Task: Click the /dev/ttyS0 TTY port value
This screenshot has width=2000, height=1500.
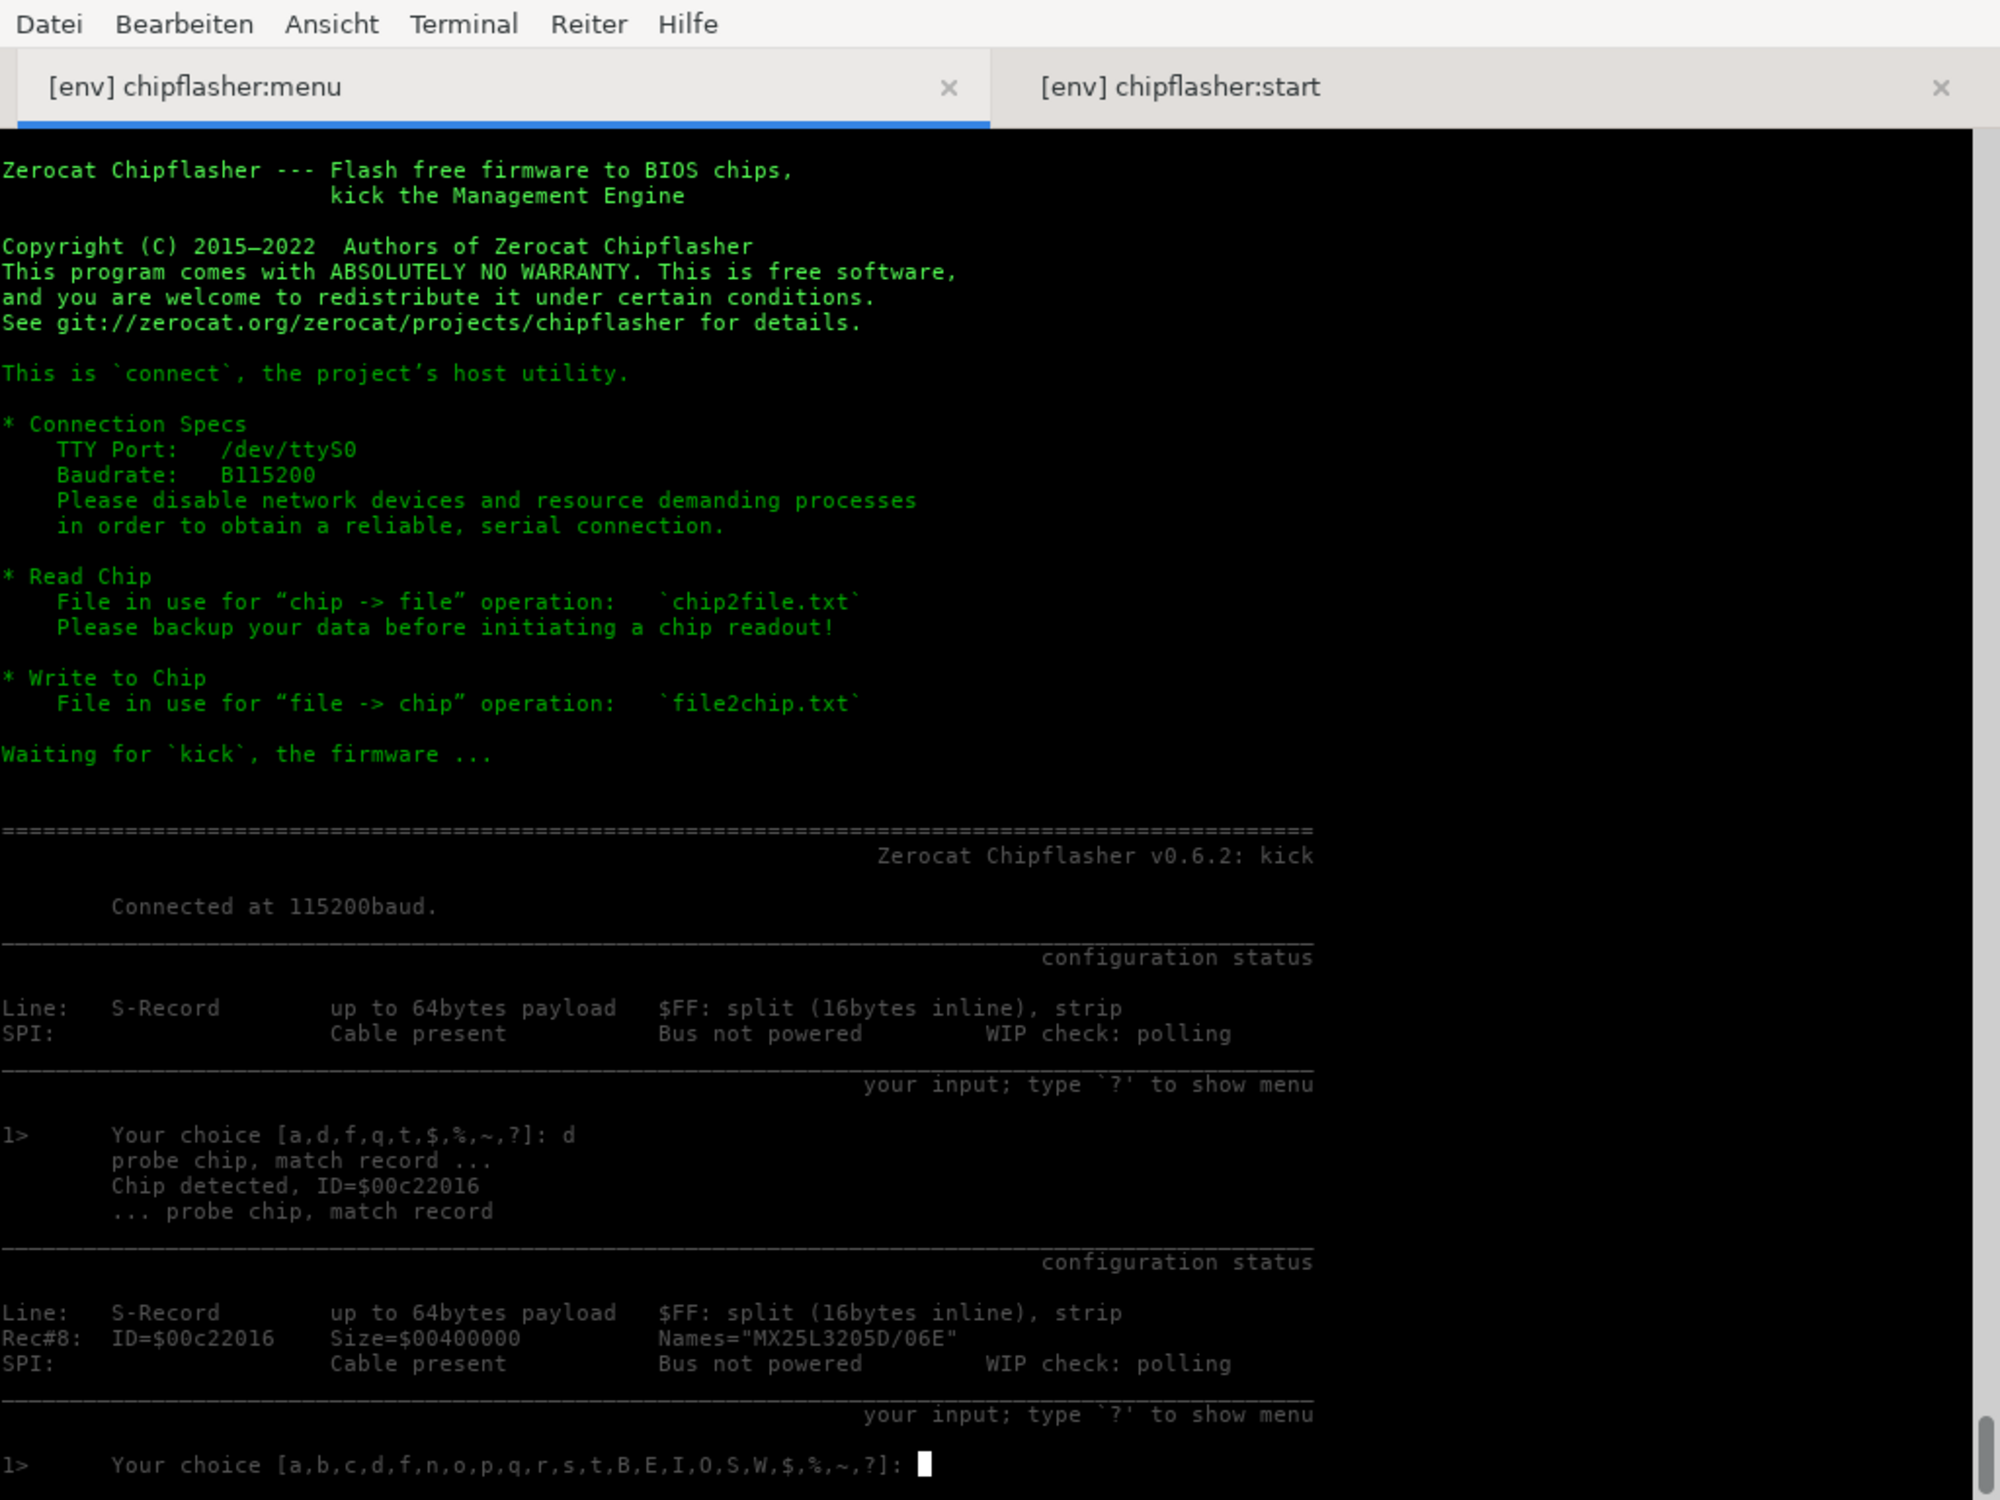Action: [288, 450]
